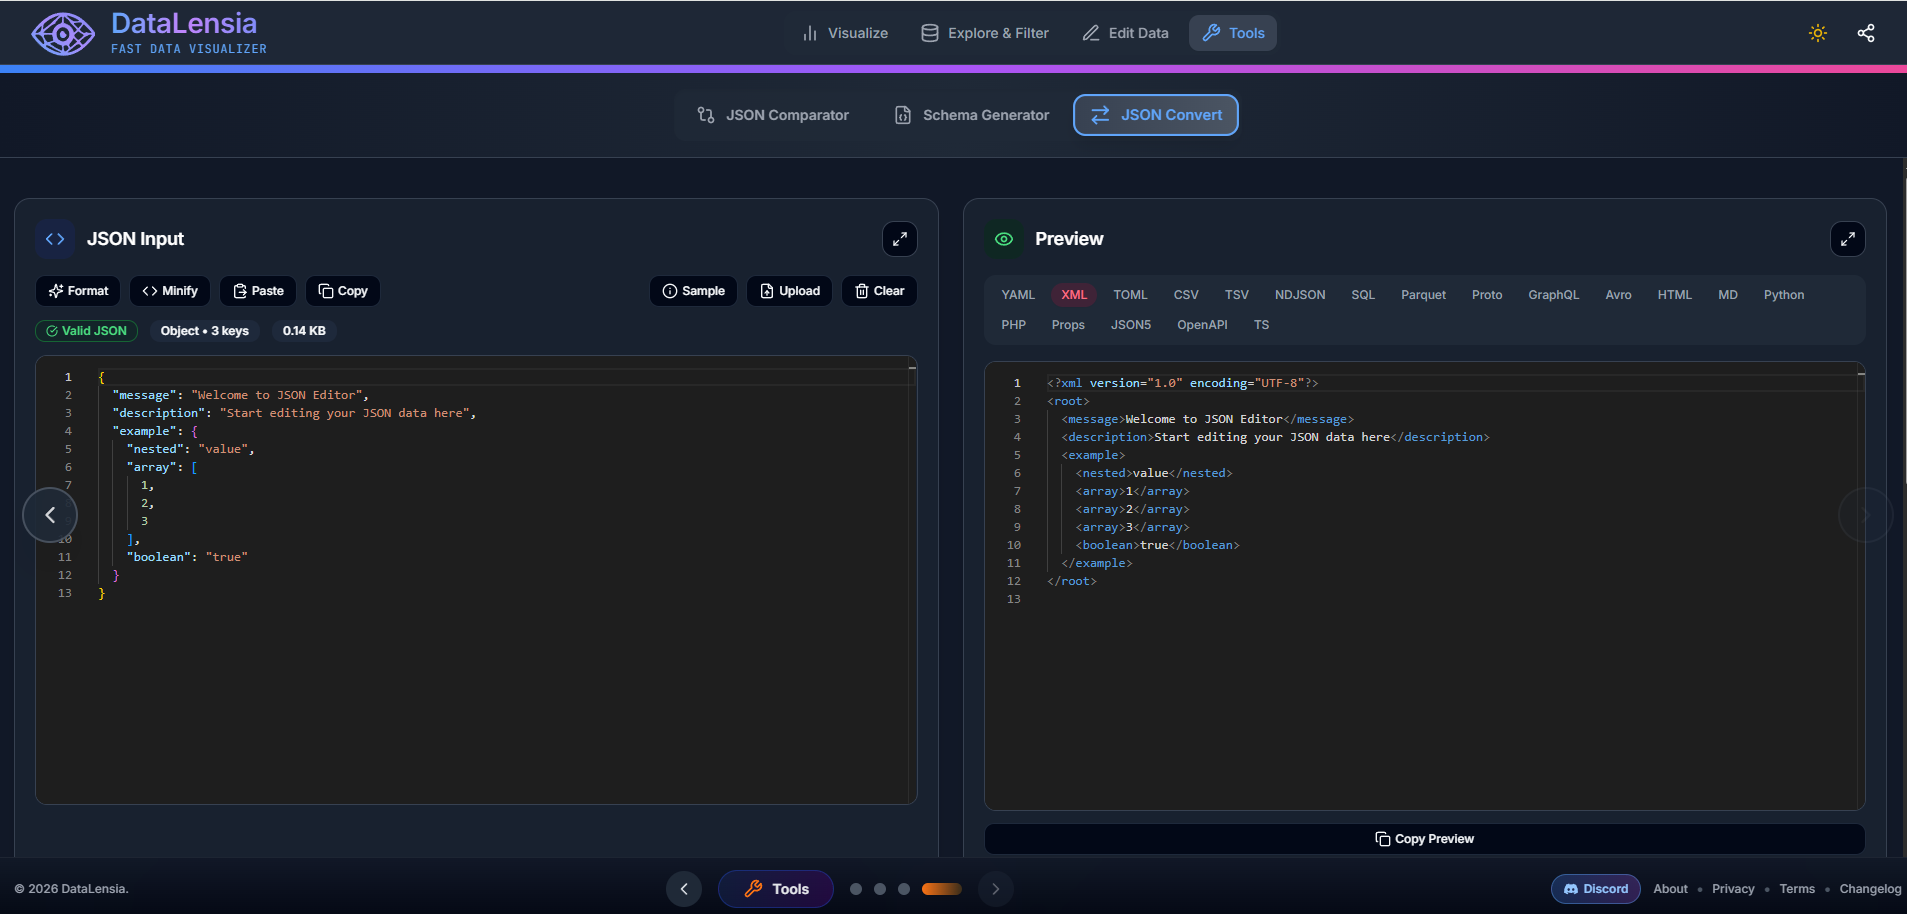Open the Visualize tab
Image resolution: width=1907 pixels, height=914 pixels.
845,33
